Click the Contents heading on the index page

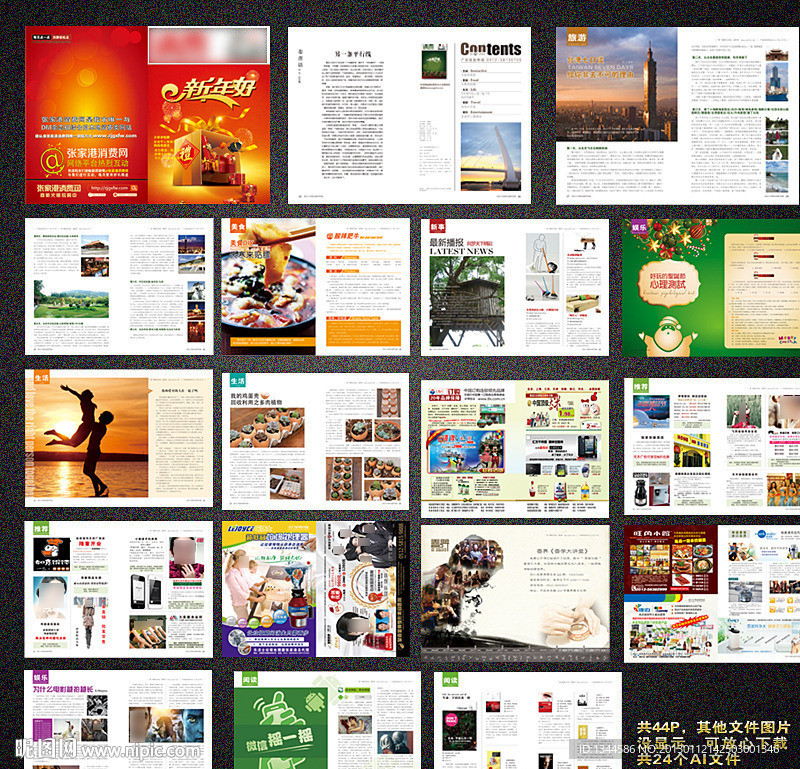(x=490, y=49)
